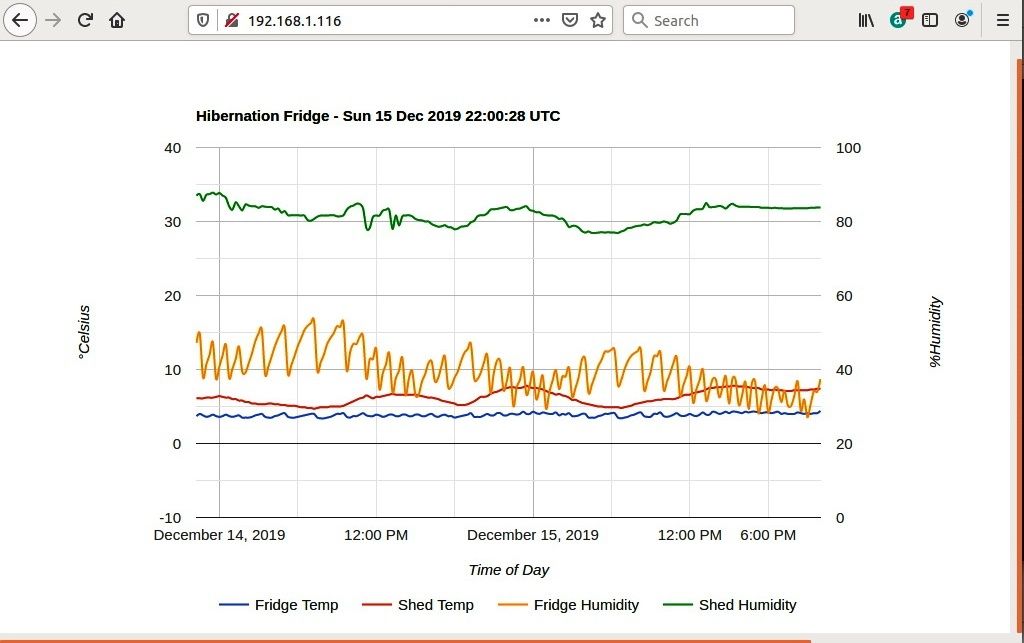Click the extension icon with red badge
The width and height of the screenshot is (1024, 643).
pos(898,19)
